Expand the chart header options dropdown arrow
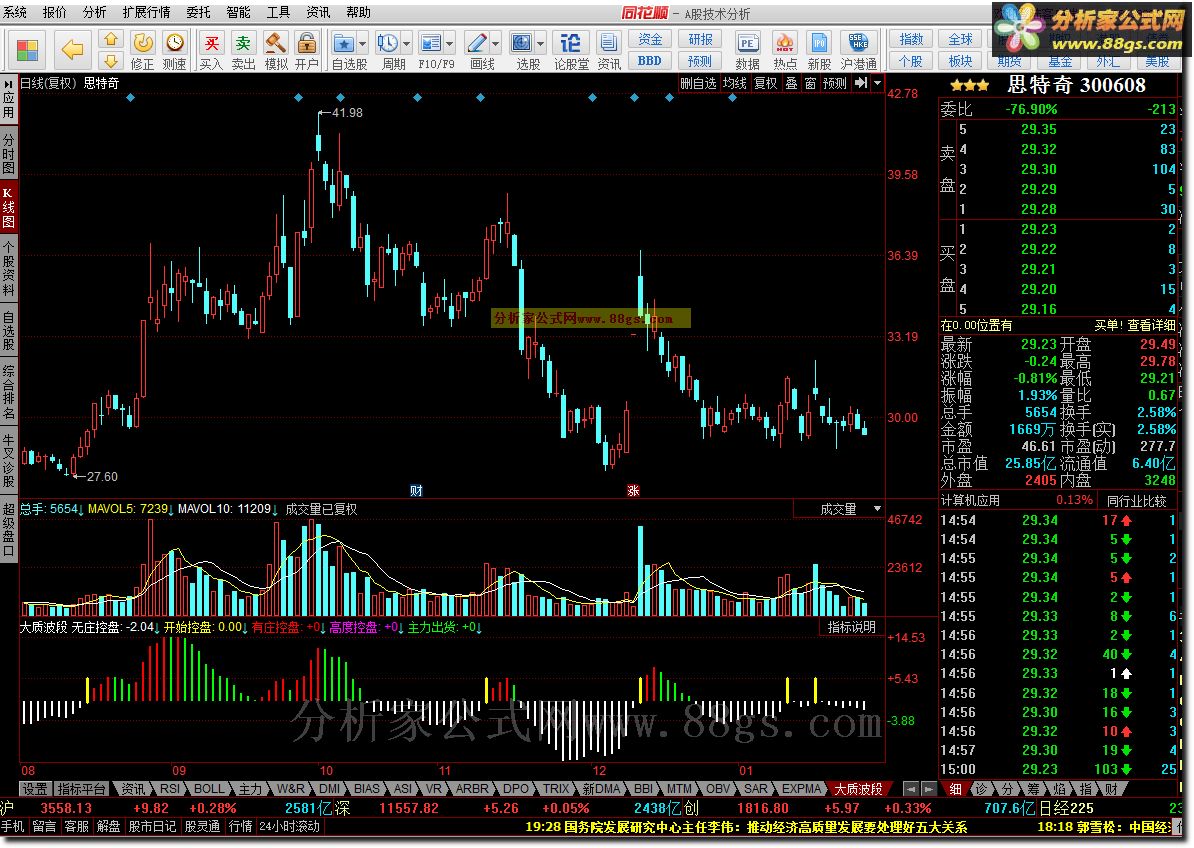This screenshot has height=848, width=1194. click(x=877, y=83)
